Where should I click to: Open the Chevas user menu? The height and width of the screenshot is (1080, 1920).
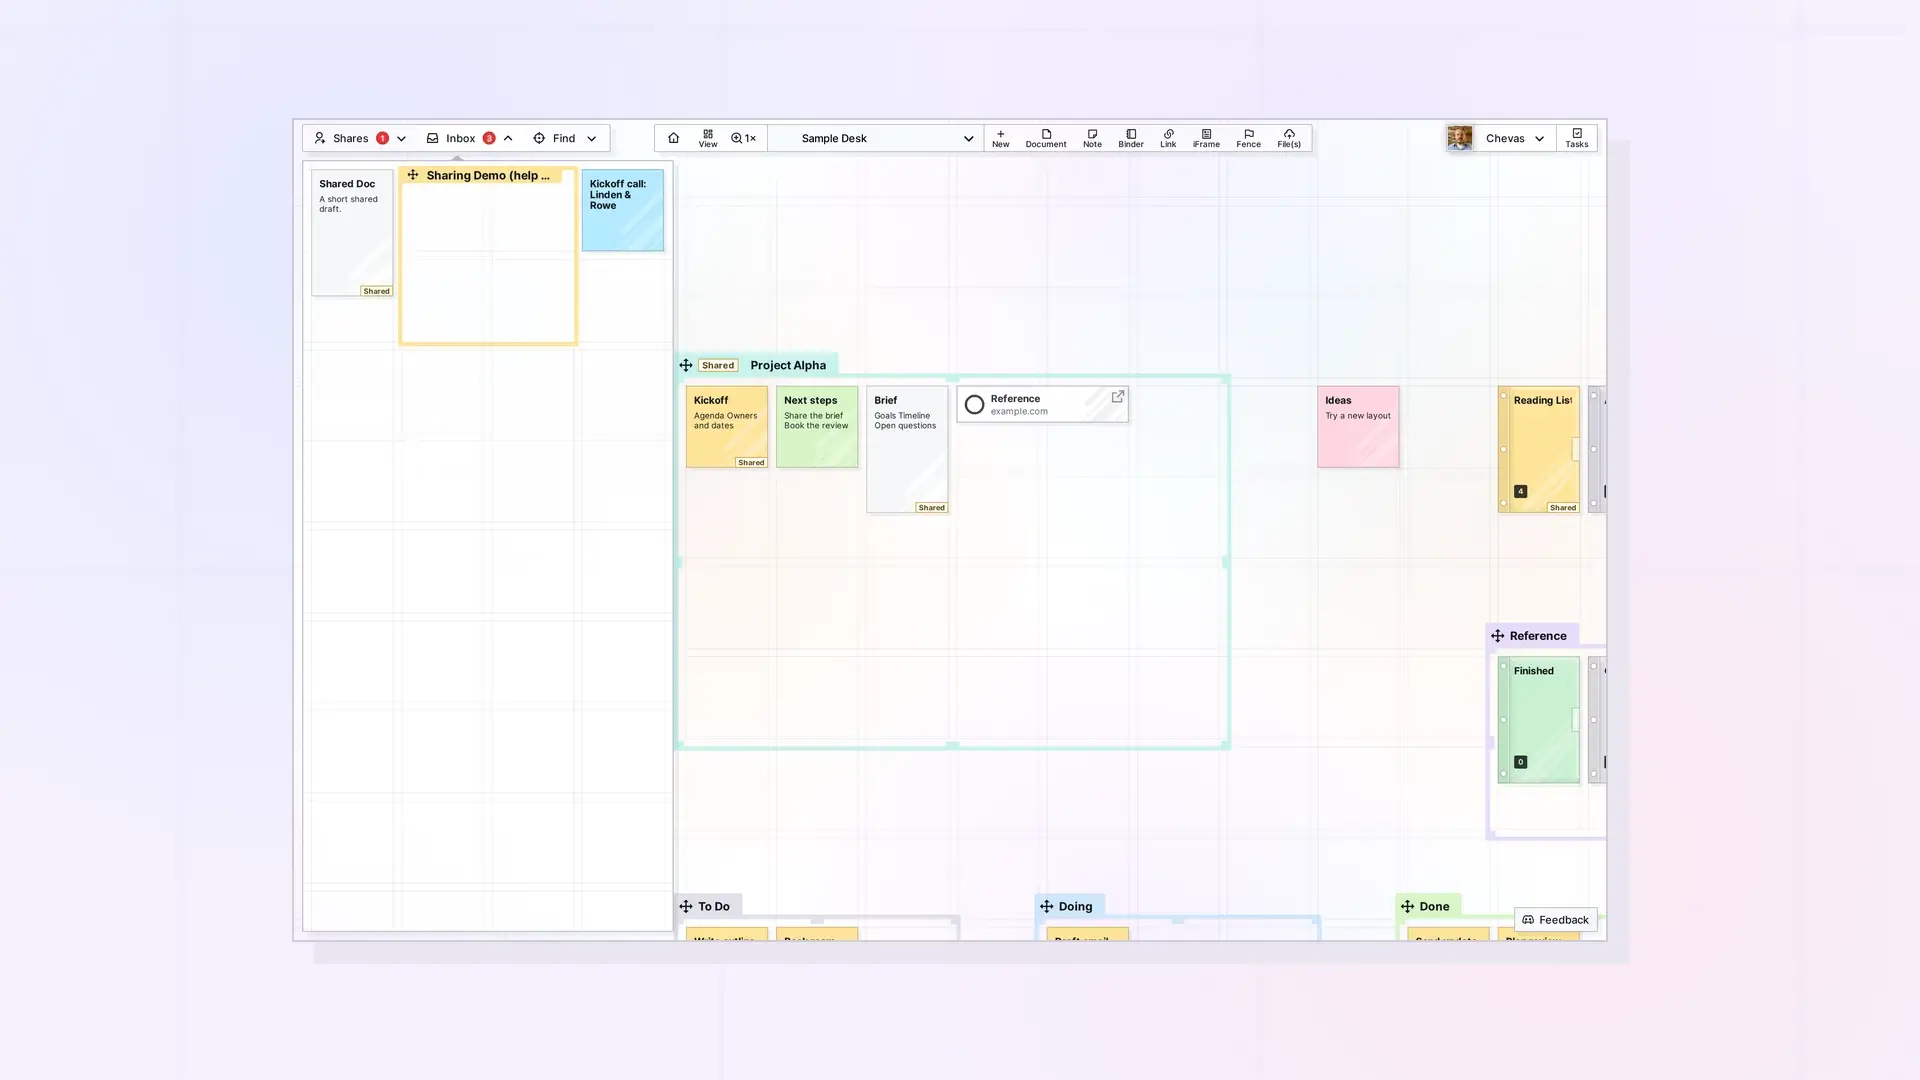click(x=1514, y=138)
